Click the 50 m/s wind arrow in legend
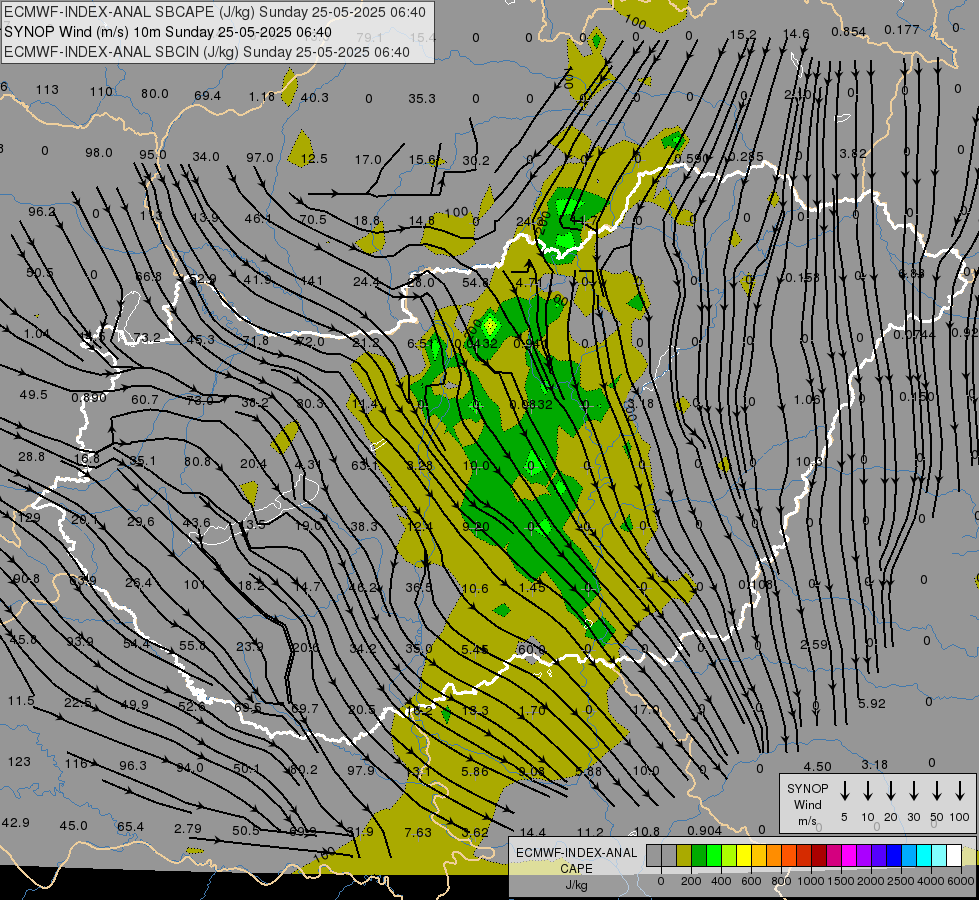Viewport: 979px width, 900px height. [x=937, y=791]
